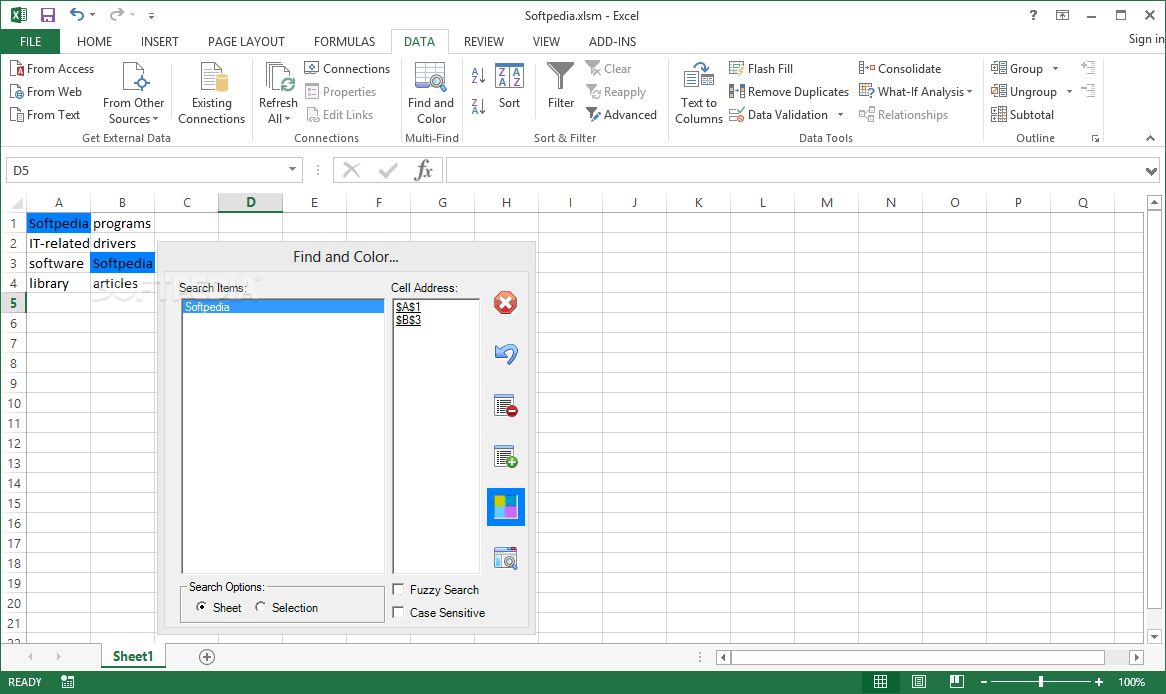The width and height of the screenshot is (1166, 694).
Task: Open the FILE tab
Action: (x=30, y=42)
